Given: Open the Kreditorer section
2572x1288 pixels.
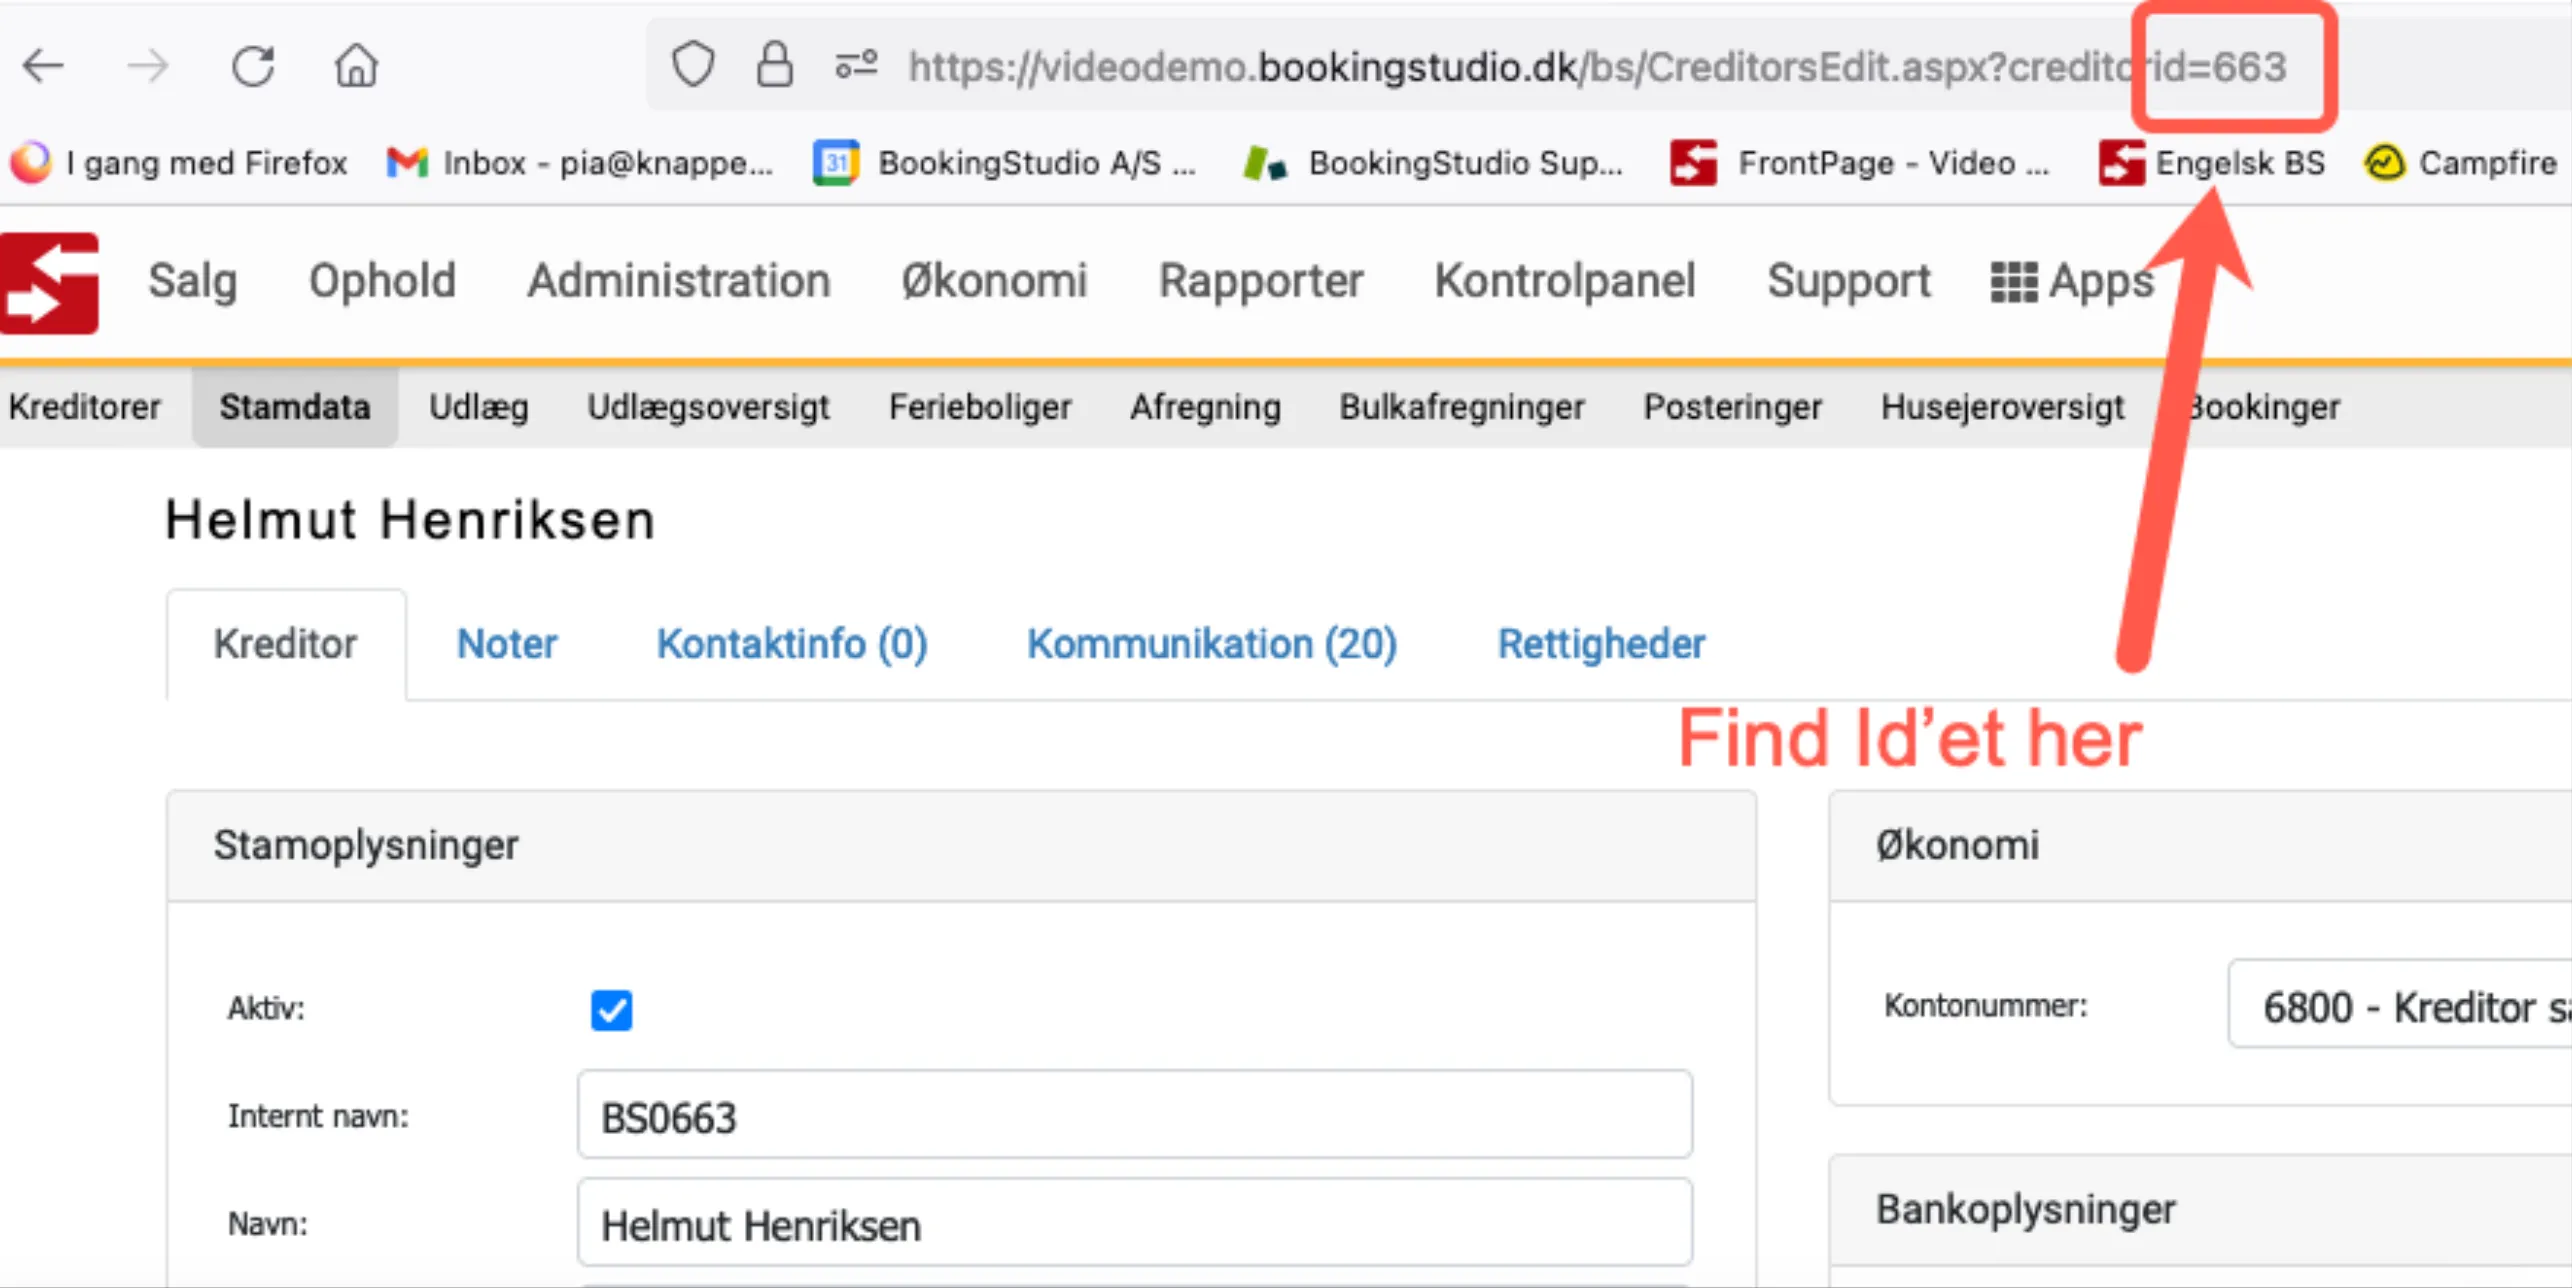Looking at the screenshot, I should pos(86,406).
